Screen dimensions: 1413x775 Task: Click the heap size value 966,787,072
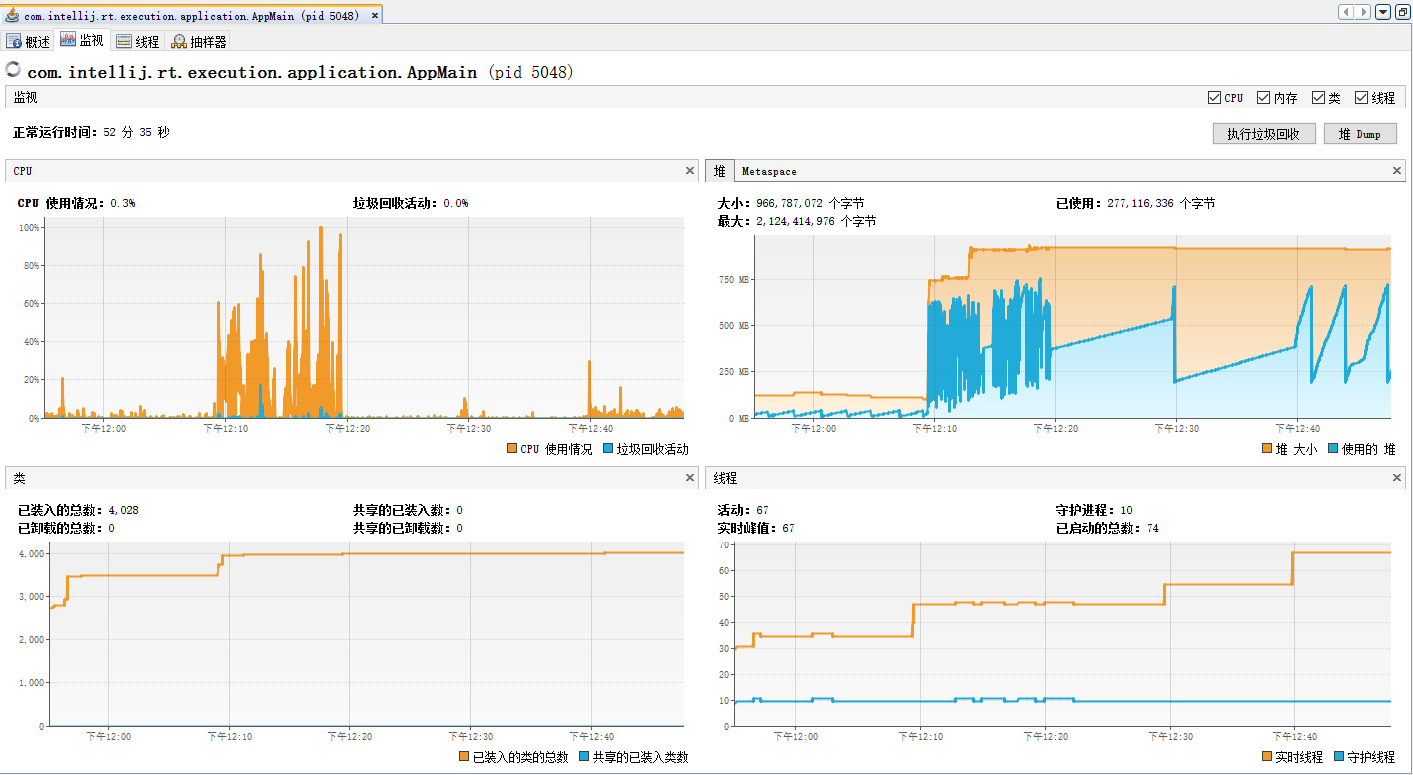point(790,203)
